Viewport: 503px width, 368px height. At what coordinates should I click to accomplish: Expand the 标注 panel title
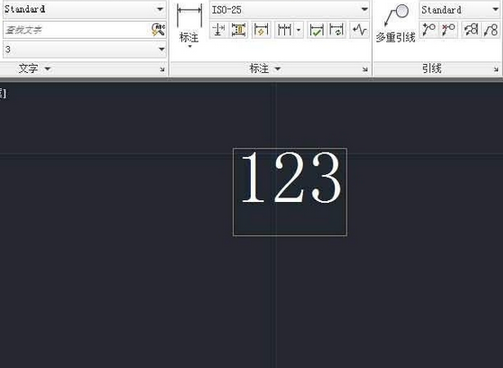265,69
